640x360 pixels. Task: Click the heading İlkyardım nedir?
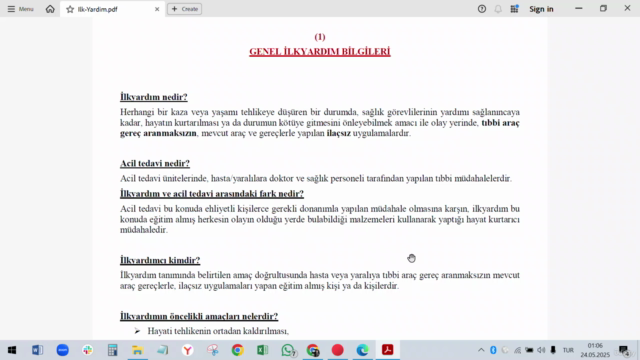154,97
